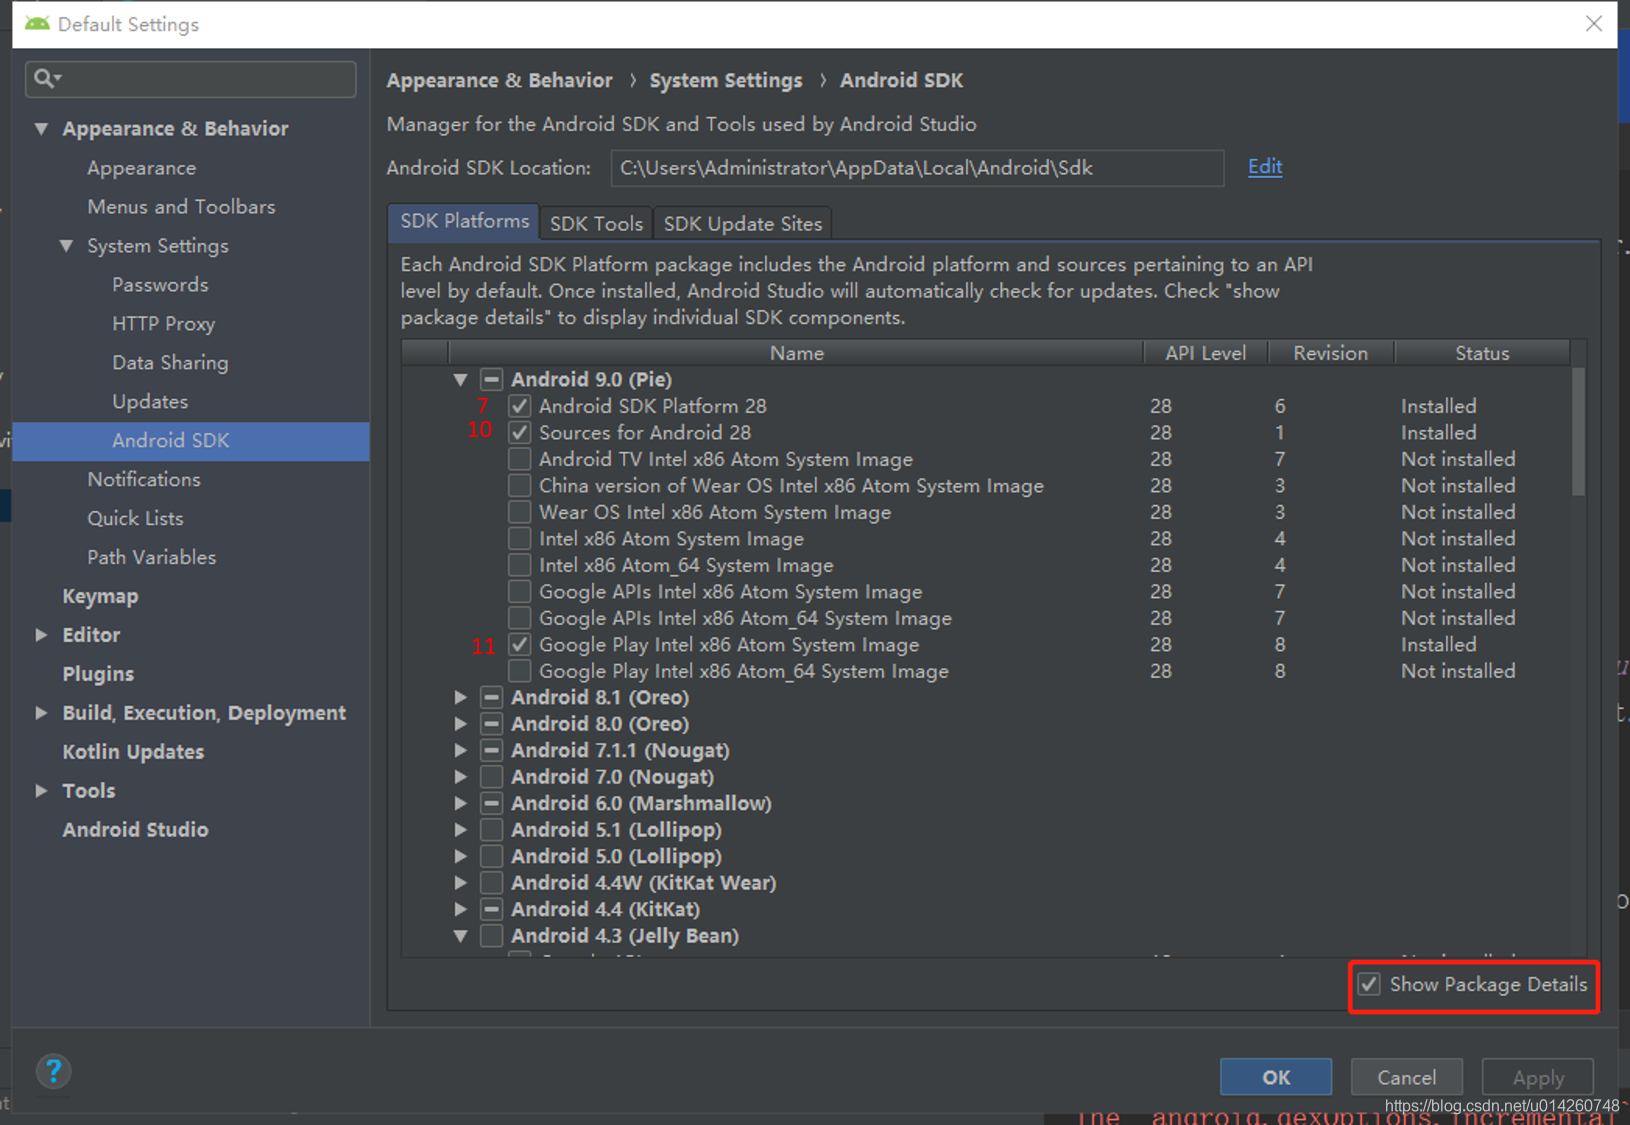Check Wear OS Intel x86 Atom System Image

(519, 512)
